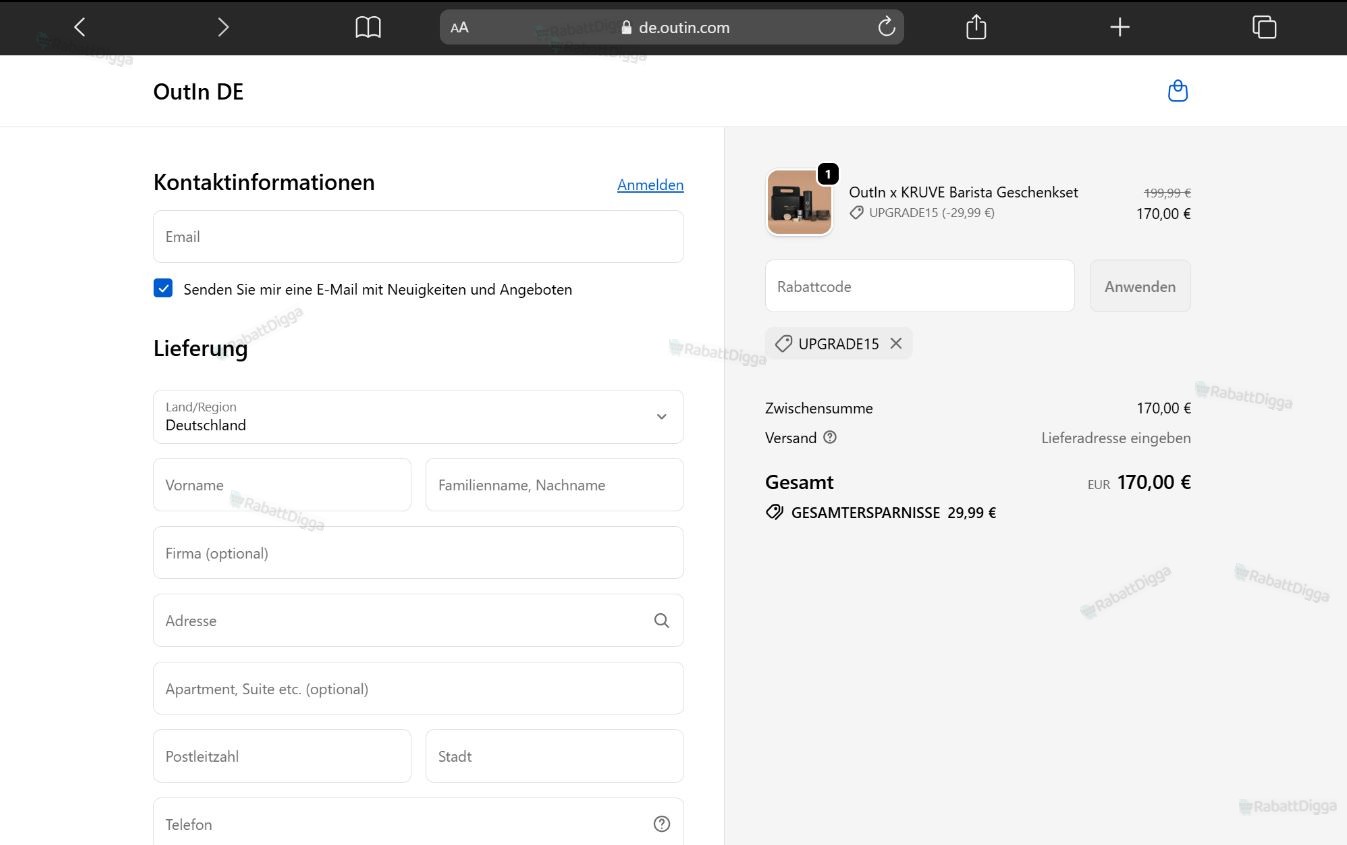Click the Anmelden link
This screenshot has height=845, width=1347.
[x=650, y=184]
